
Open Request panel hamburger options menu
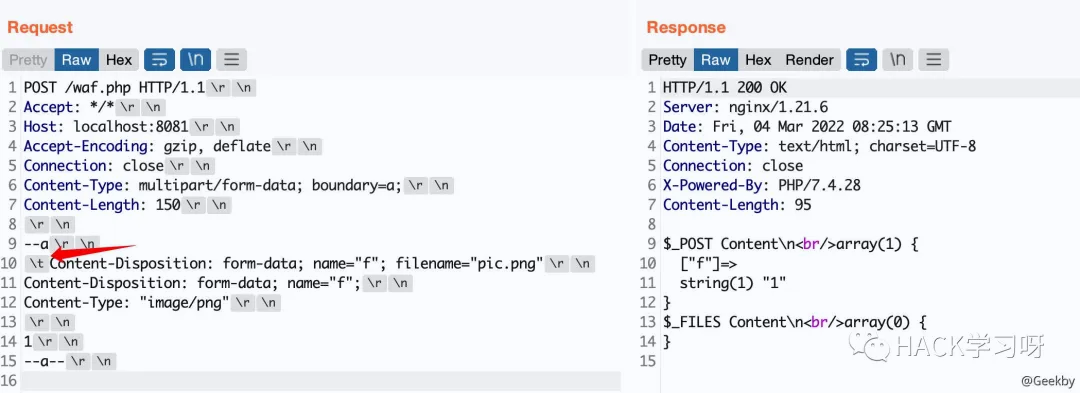(231, 60)
